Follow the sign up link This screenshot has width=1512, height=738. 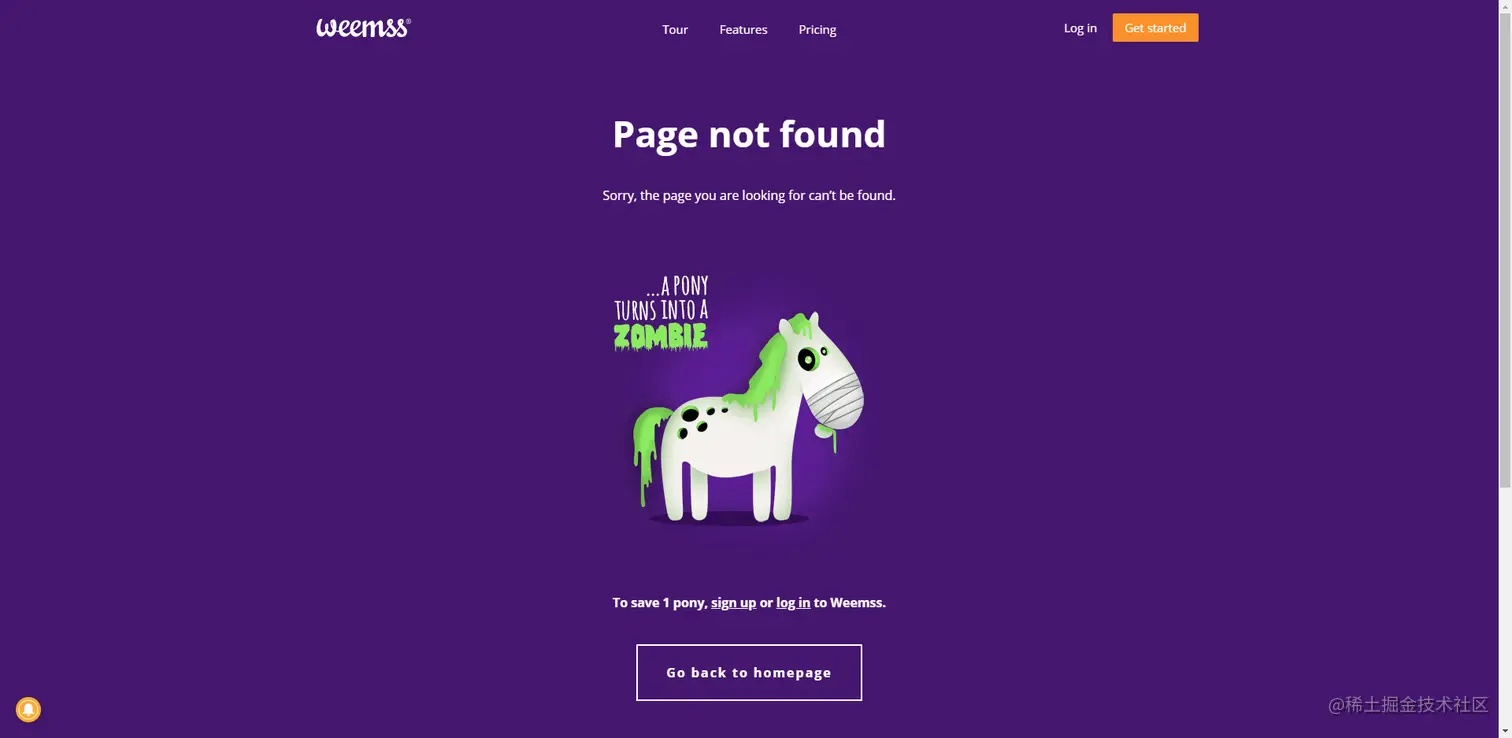pos(733,603)
